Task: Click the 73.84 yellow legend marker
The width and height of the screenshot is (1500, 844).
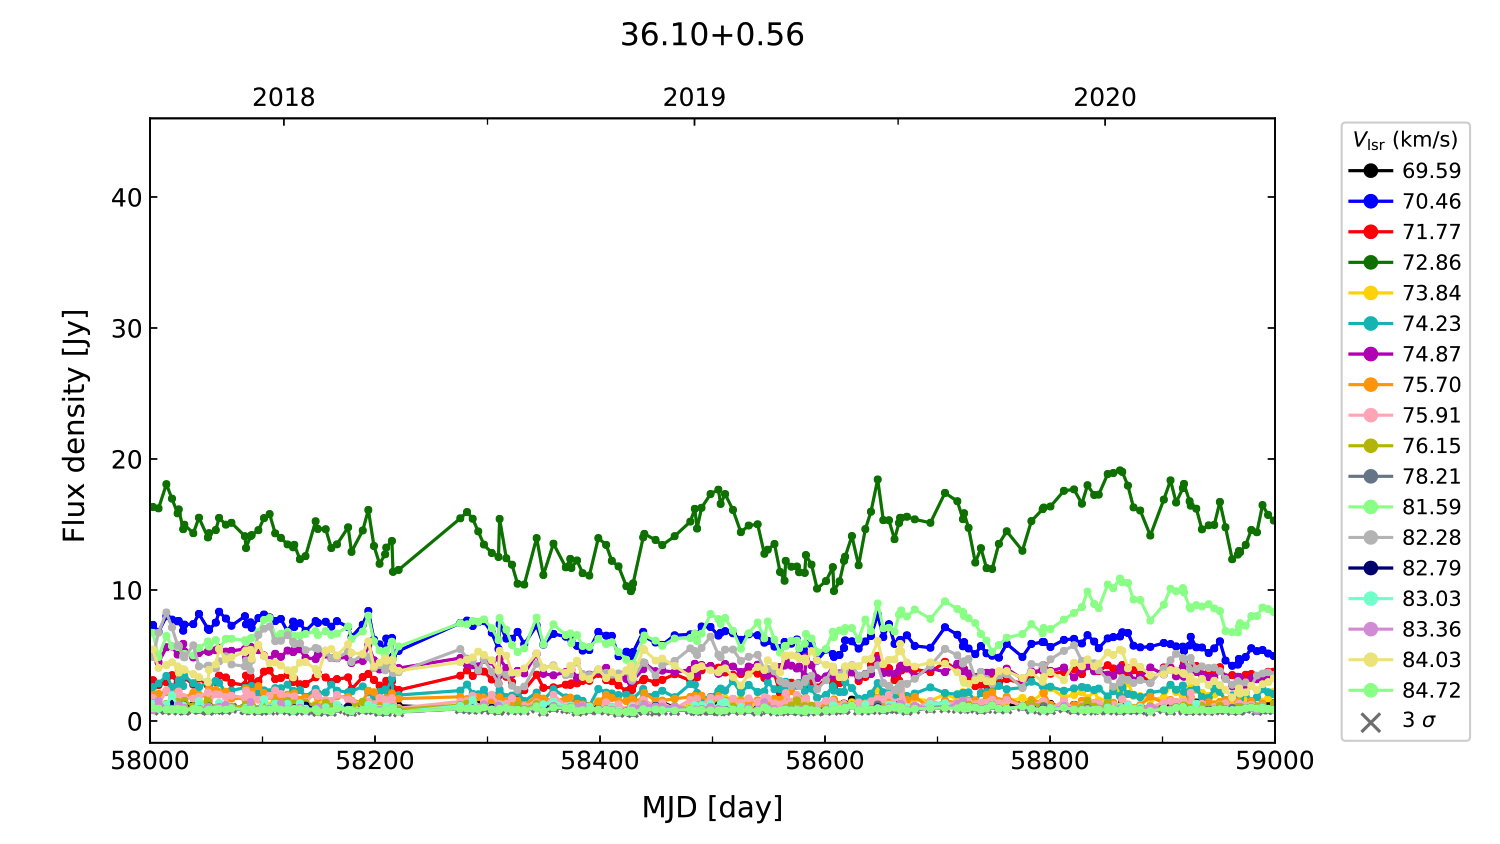Action: coord(1370,293)
